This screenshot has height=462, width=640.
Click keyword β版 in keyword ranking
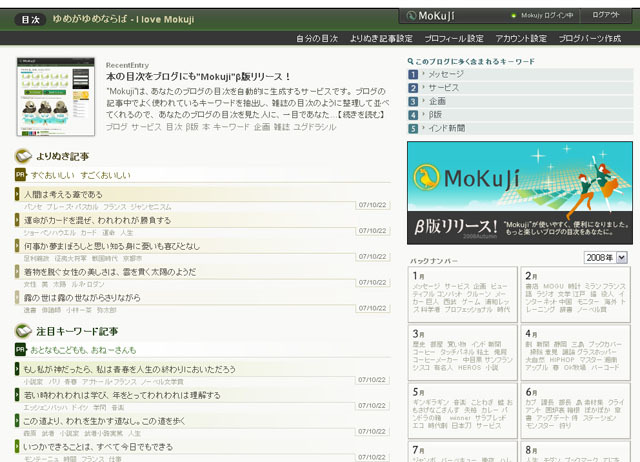[x=435, y=115]
